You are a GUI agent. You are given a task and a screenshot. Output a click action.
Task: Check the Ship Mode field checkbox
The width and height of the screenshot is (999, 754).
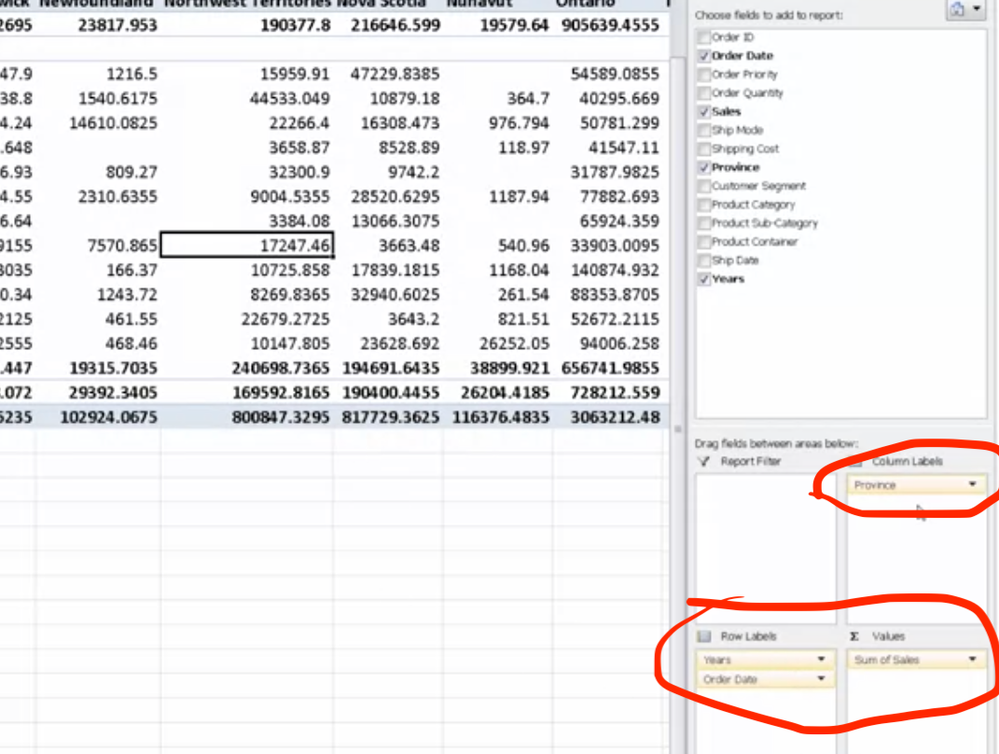point(704,130)
